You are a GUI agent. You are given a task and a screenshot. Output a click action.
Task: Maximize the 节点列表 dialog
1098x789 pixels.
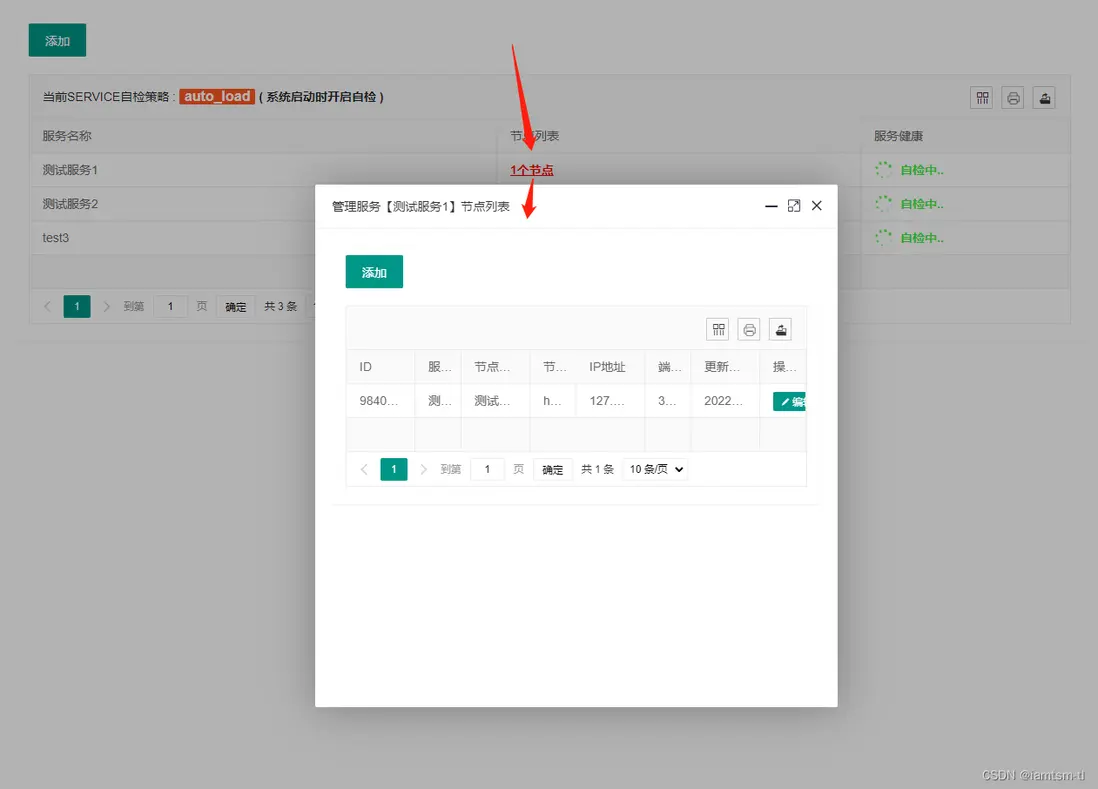(x=793, y=206)
